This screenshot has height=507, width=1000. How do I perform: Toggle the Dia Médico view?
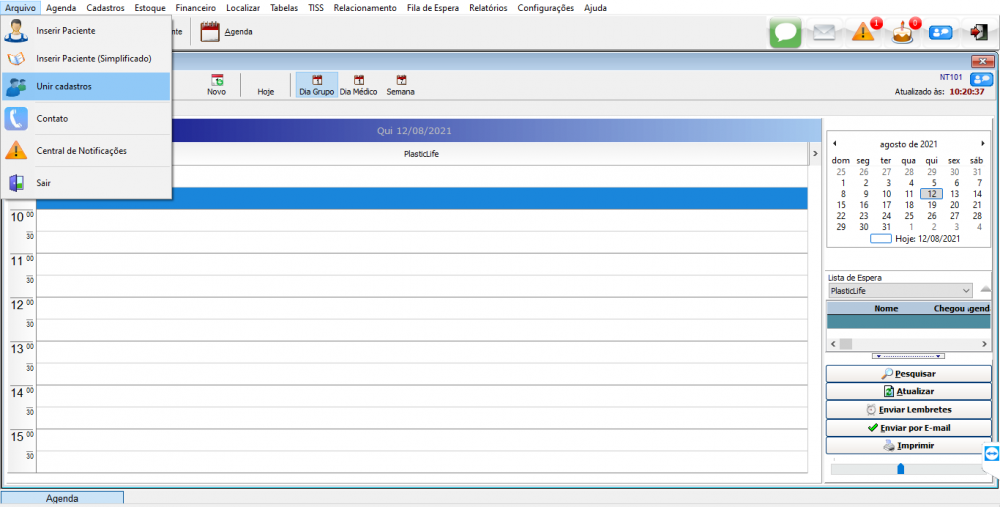tap(360, 85)
